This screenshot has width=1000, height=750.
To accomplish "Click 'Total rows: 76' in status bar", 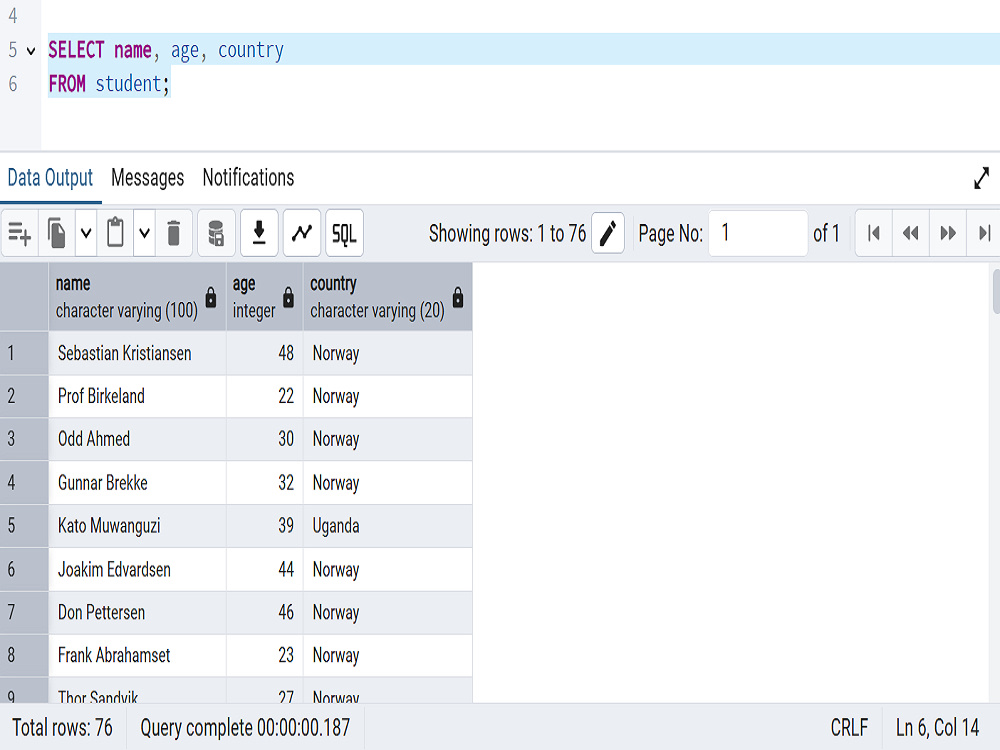I will 62,728.
